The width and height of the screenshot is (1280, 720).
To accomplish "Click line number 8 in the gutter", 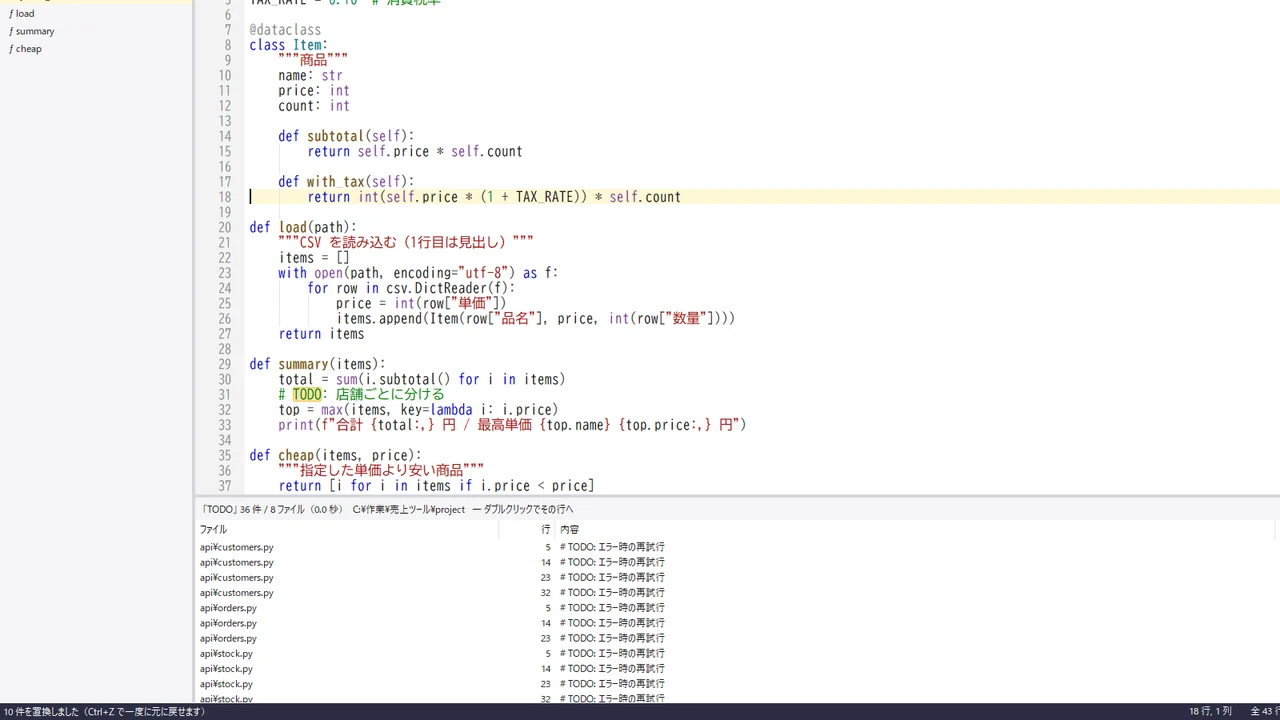I will 228,45.
